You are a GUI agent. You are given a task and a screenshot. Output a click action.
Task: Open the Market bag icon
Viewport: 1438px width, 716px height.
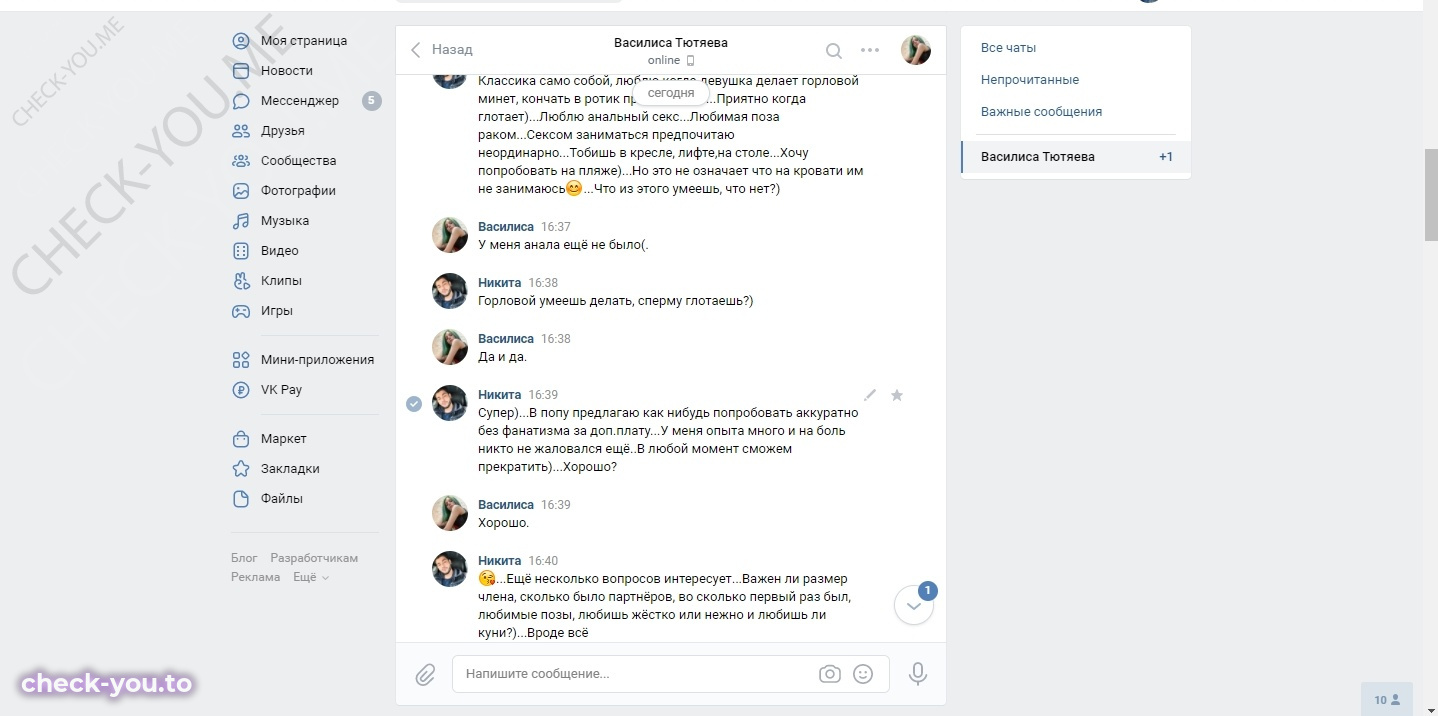click(241, 439)
